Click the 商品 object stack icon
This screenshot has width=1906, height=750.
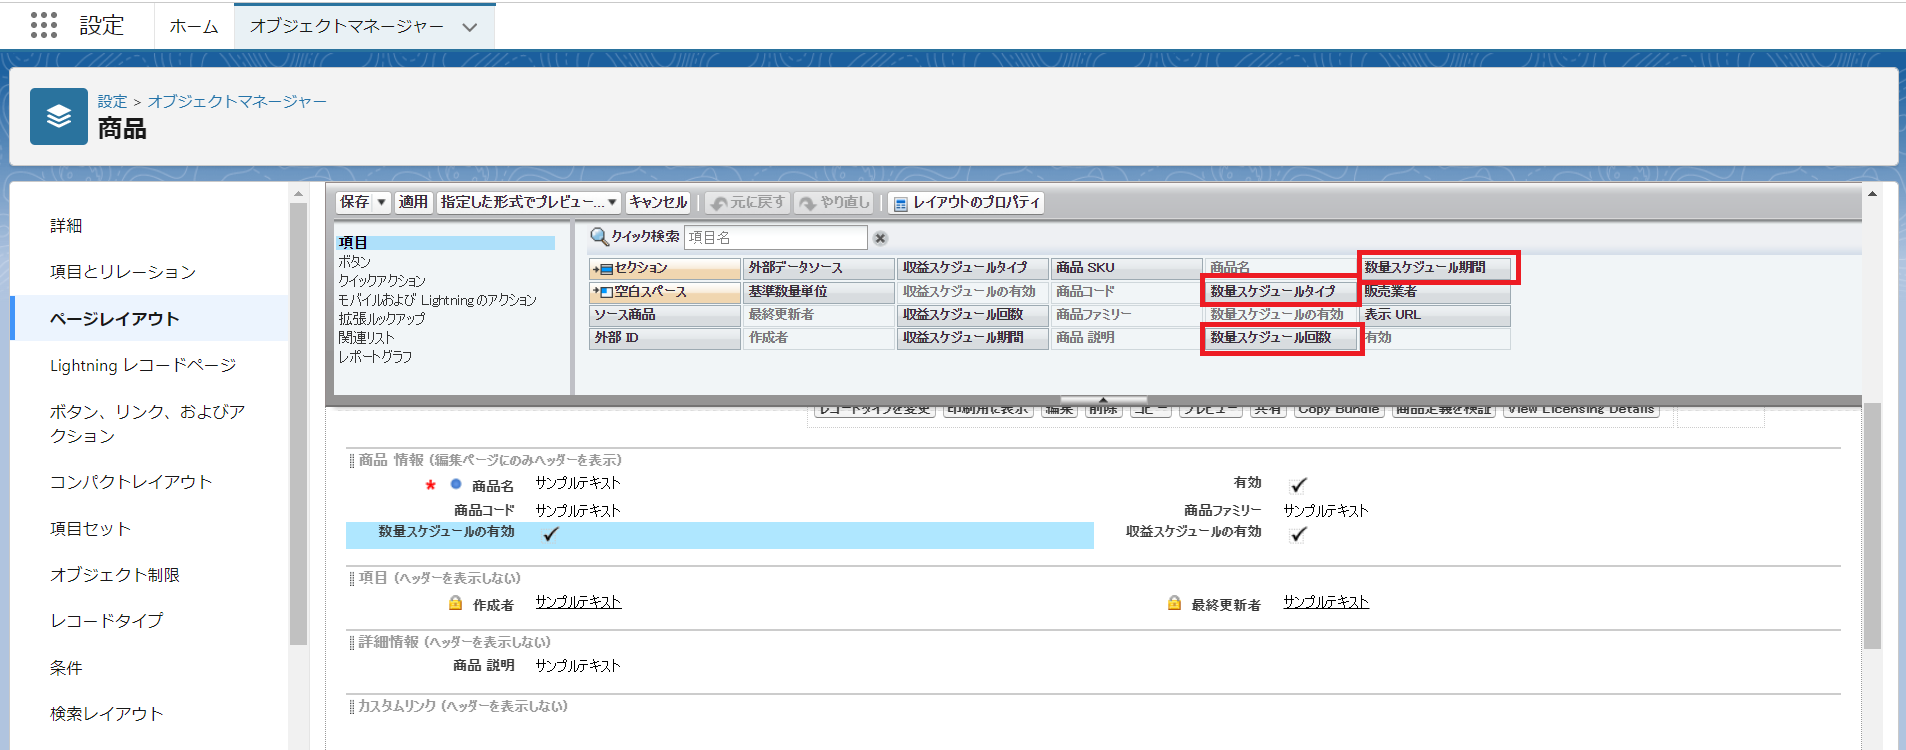pyautogui.click(x=59, y=117)
